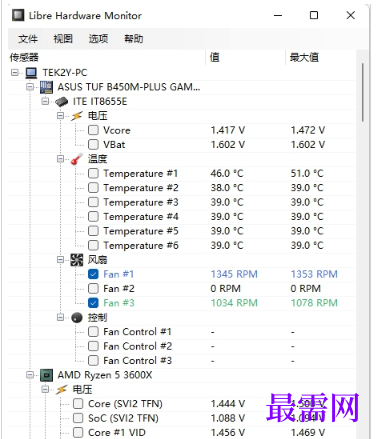The width and height of the screenshot is (378, 439).
Task: Enable the Fan Control #3 checkbox
Action: (x=93, y=360)
